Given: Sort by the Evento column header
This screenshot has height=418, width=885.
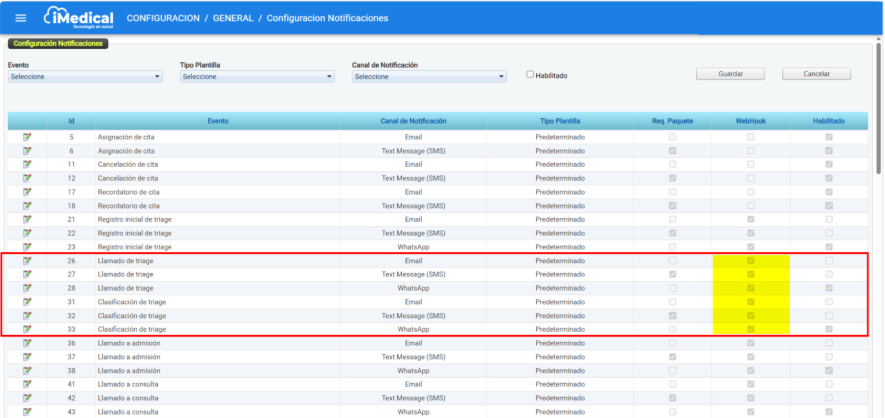Looking at the screenshot, I should click(217, 121).
